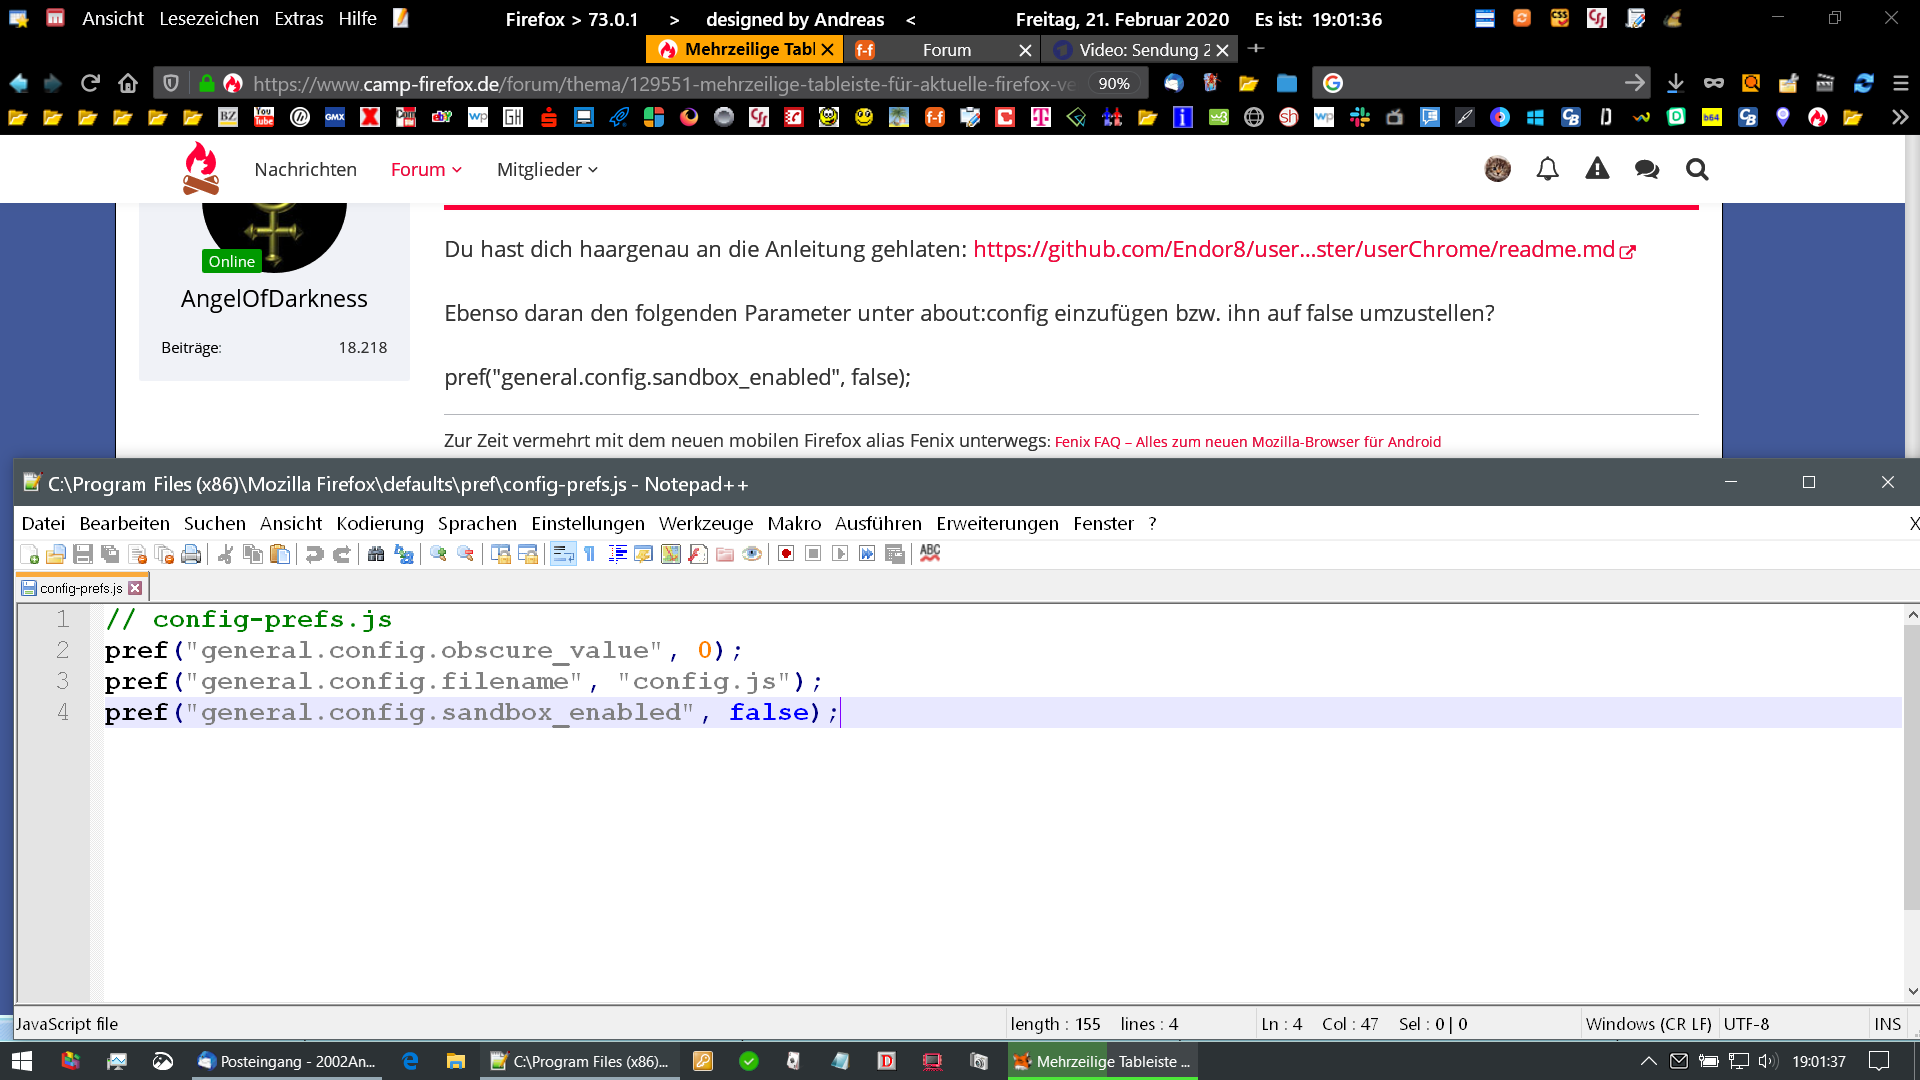Open forum notifications bell icon

(x=1547, y=169)
